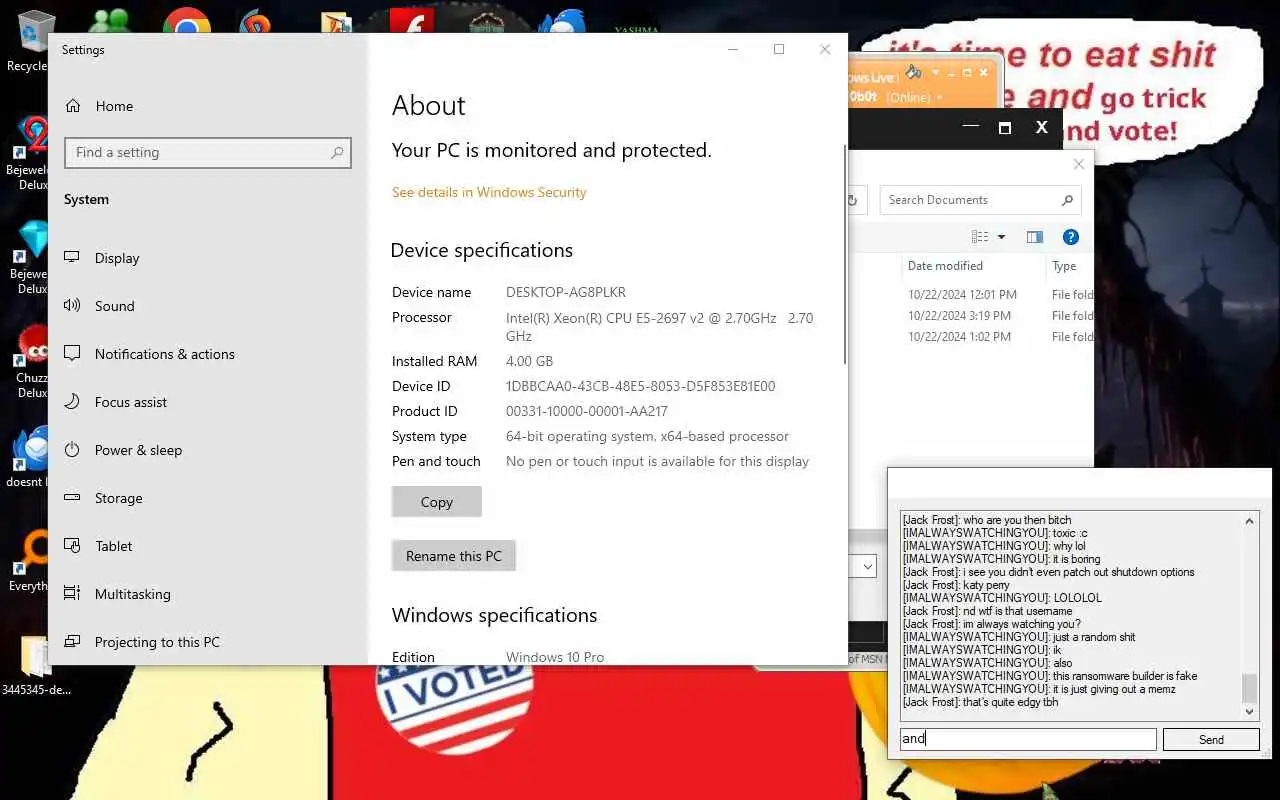Select the row dated 10/22/2024 1:02 PM
This screenshot has height=800, width=1280.
971,337
